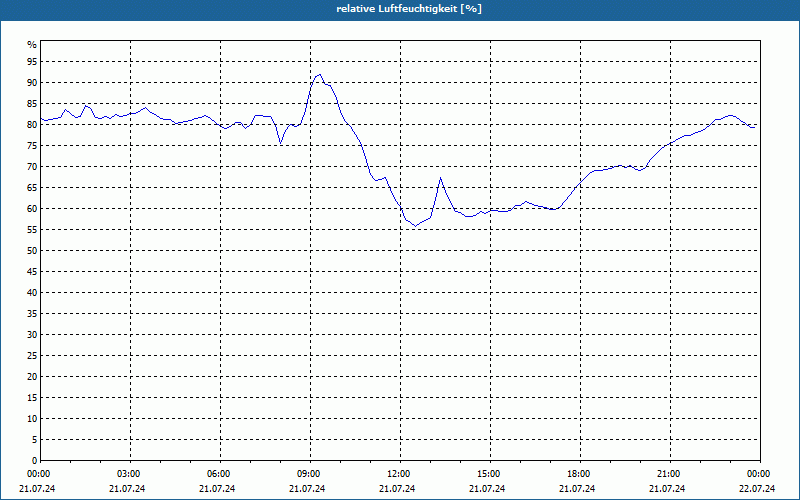The height and width of the screenshot is (500, 800).
Task: Select the 95 value on the y-axis
Action: click(32, 62)
